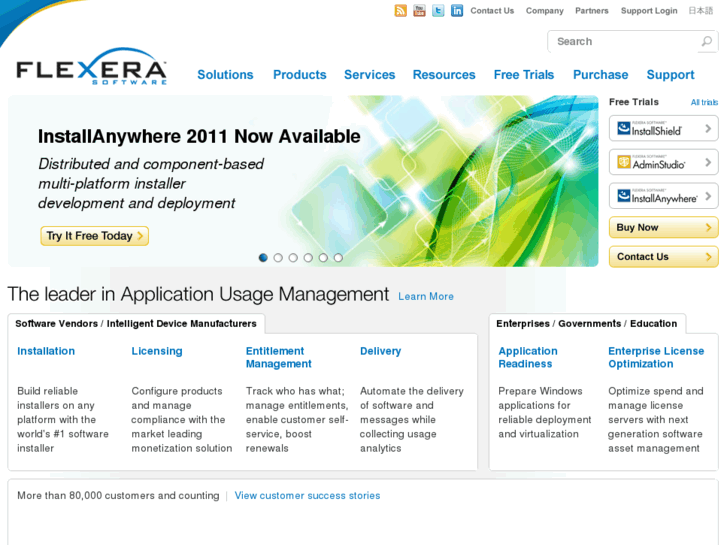Select the second carousel slide dot
Viewport: 727px width, 545px height.
click(278, 257)
